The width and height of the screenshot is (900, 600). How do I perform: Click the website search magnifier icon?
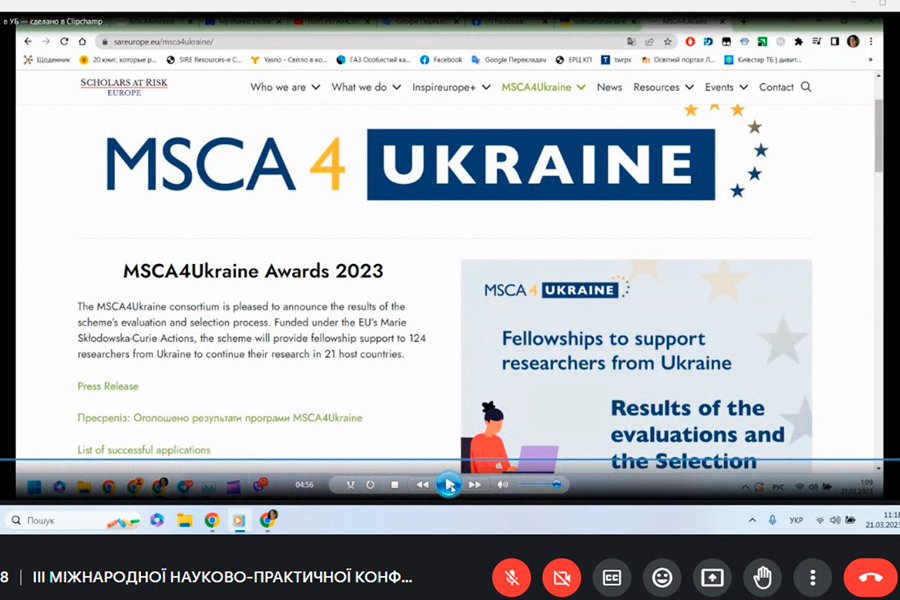(x=806, y=87)
